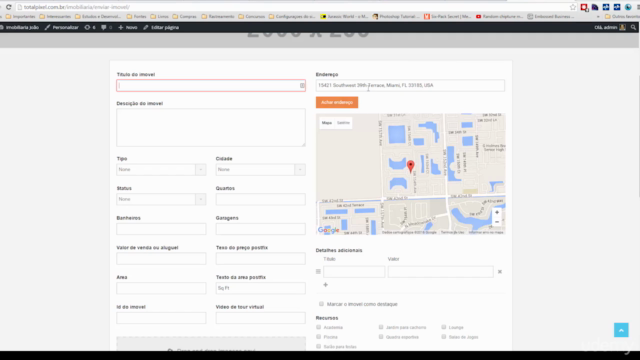The height and width of the screenshot is (360, 640).
Task: Open the updates counter in admin bar
Action: [x=90, y=27]
